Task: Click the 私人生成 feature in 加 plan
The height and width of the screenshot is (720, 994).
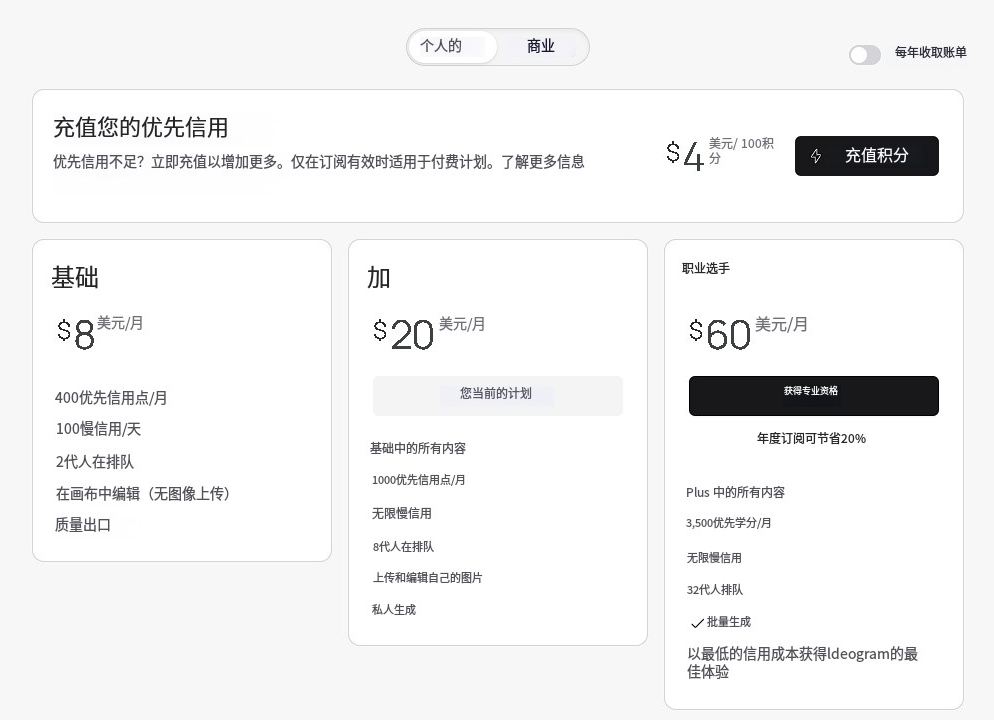Action: (x=394, y=610)
